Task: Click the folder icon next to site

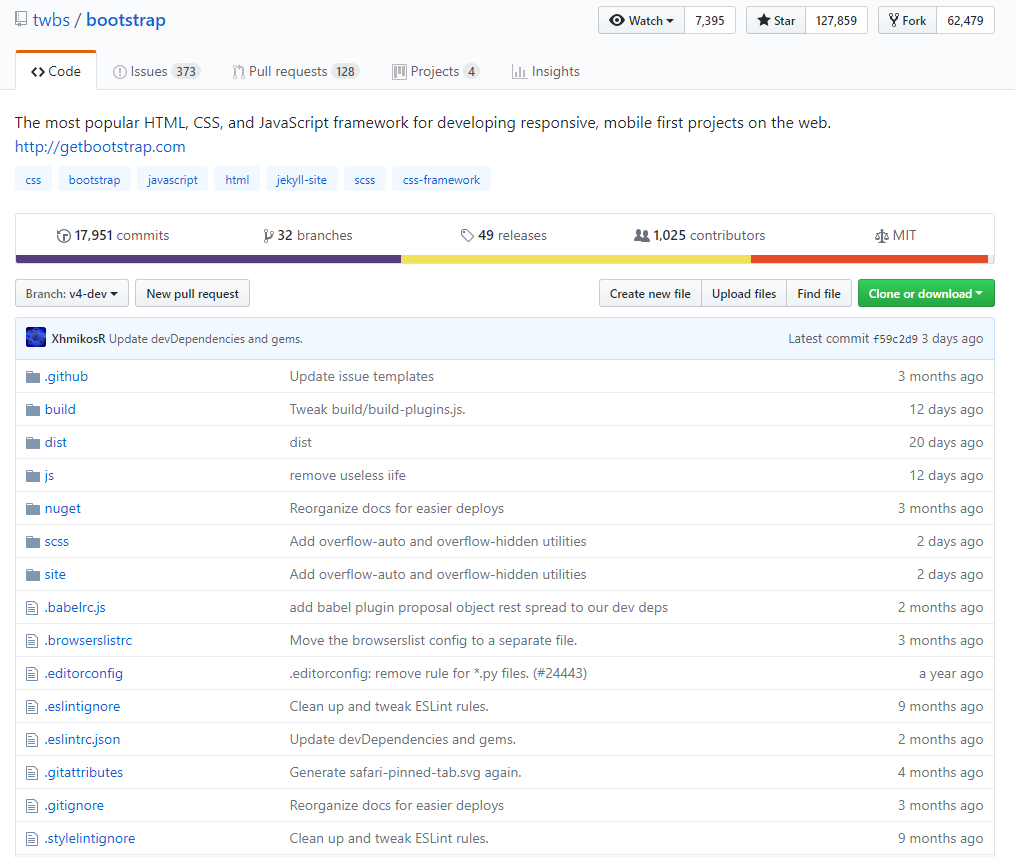Action: tap(33, 575)
